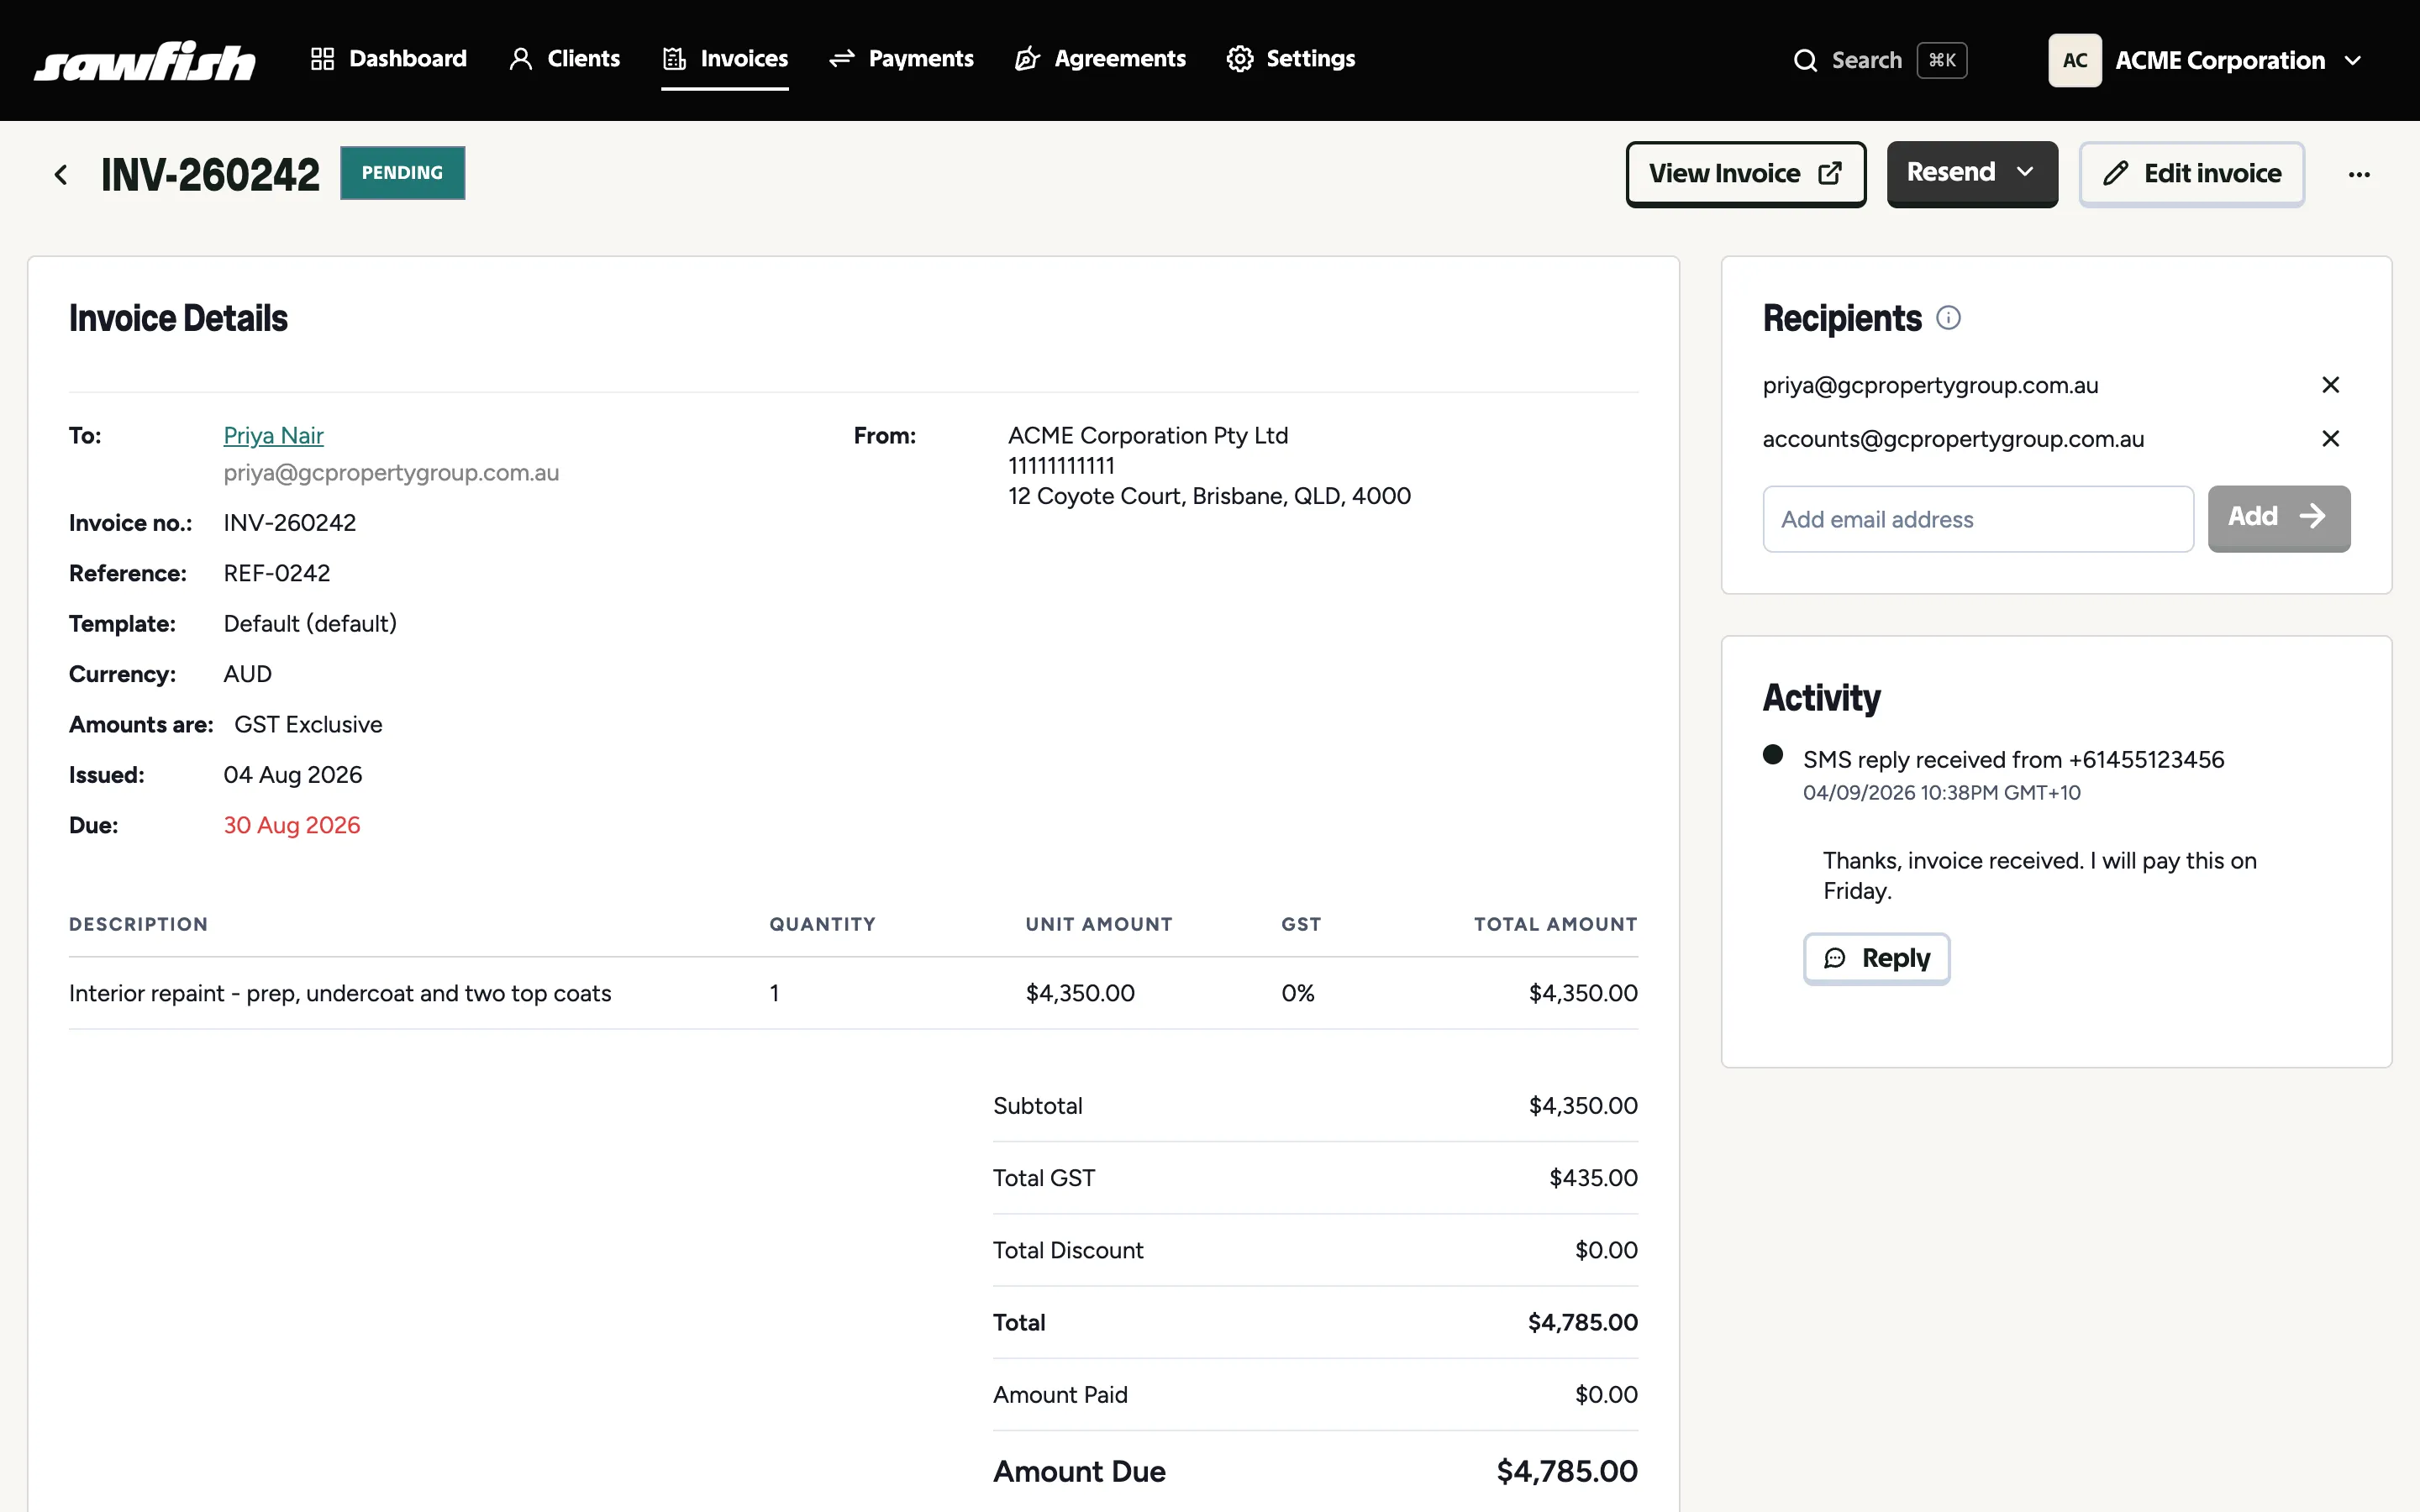Select the Interior repaint line item description
Viewport: 2420px width, 1512px height.
tap(340, 993)
